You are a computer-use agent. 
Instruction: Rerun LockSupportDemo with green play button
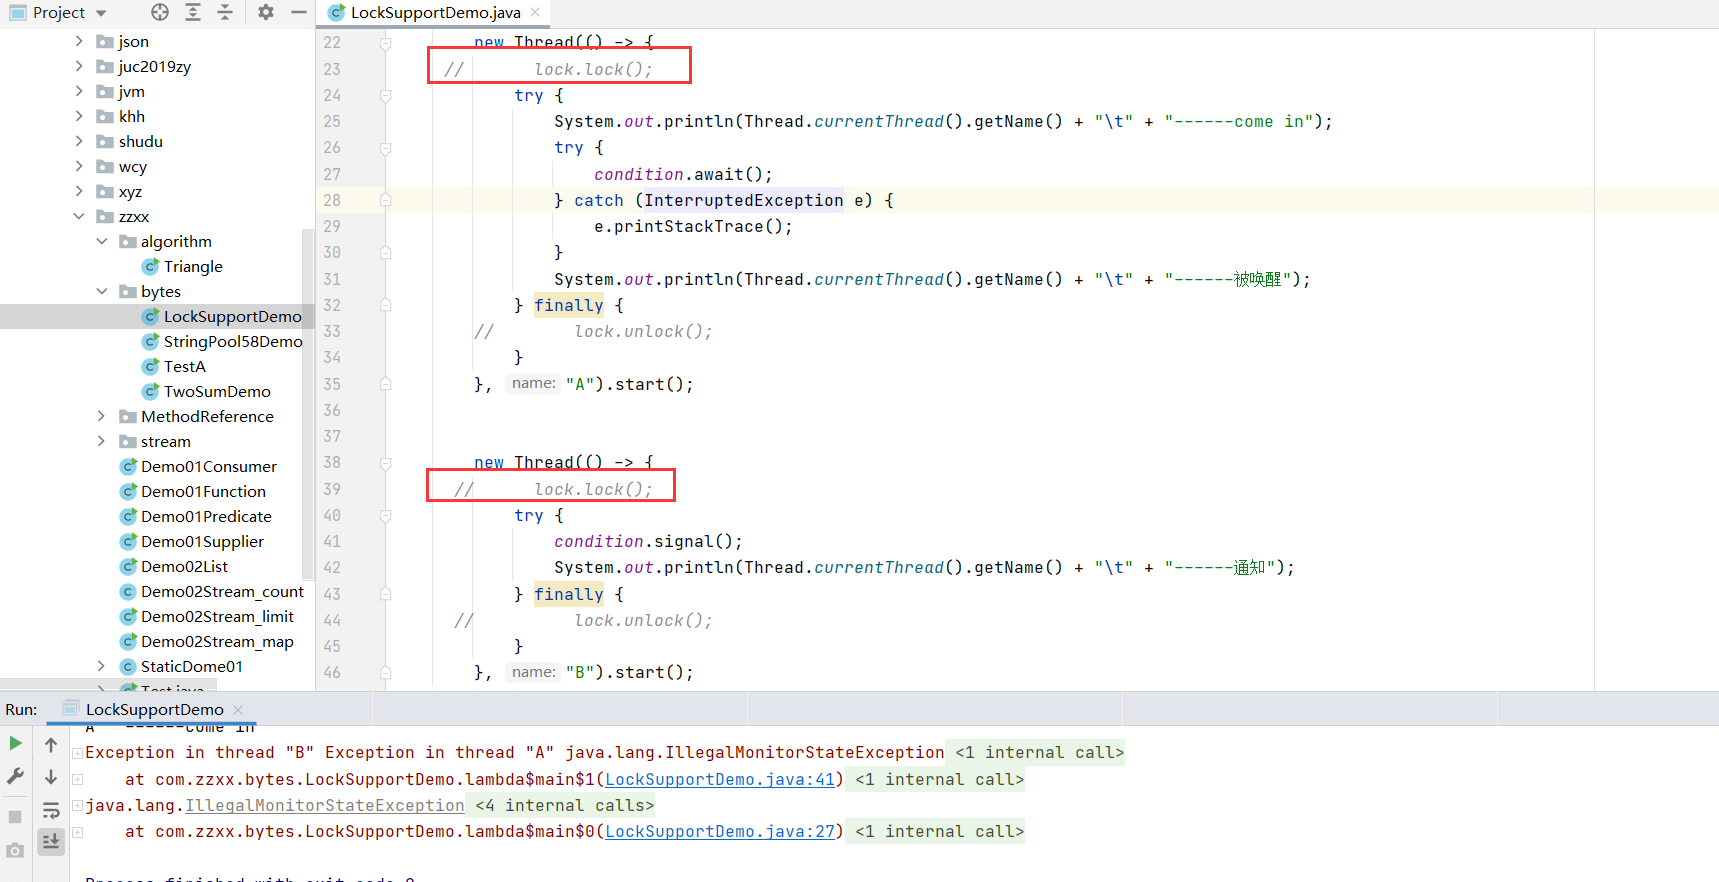(15, 743)
